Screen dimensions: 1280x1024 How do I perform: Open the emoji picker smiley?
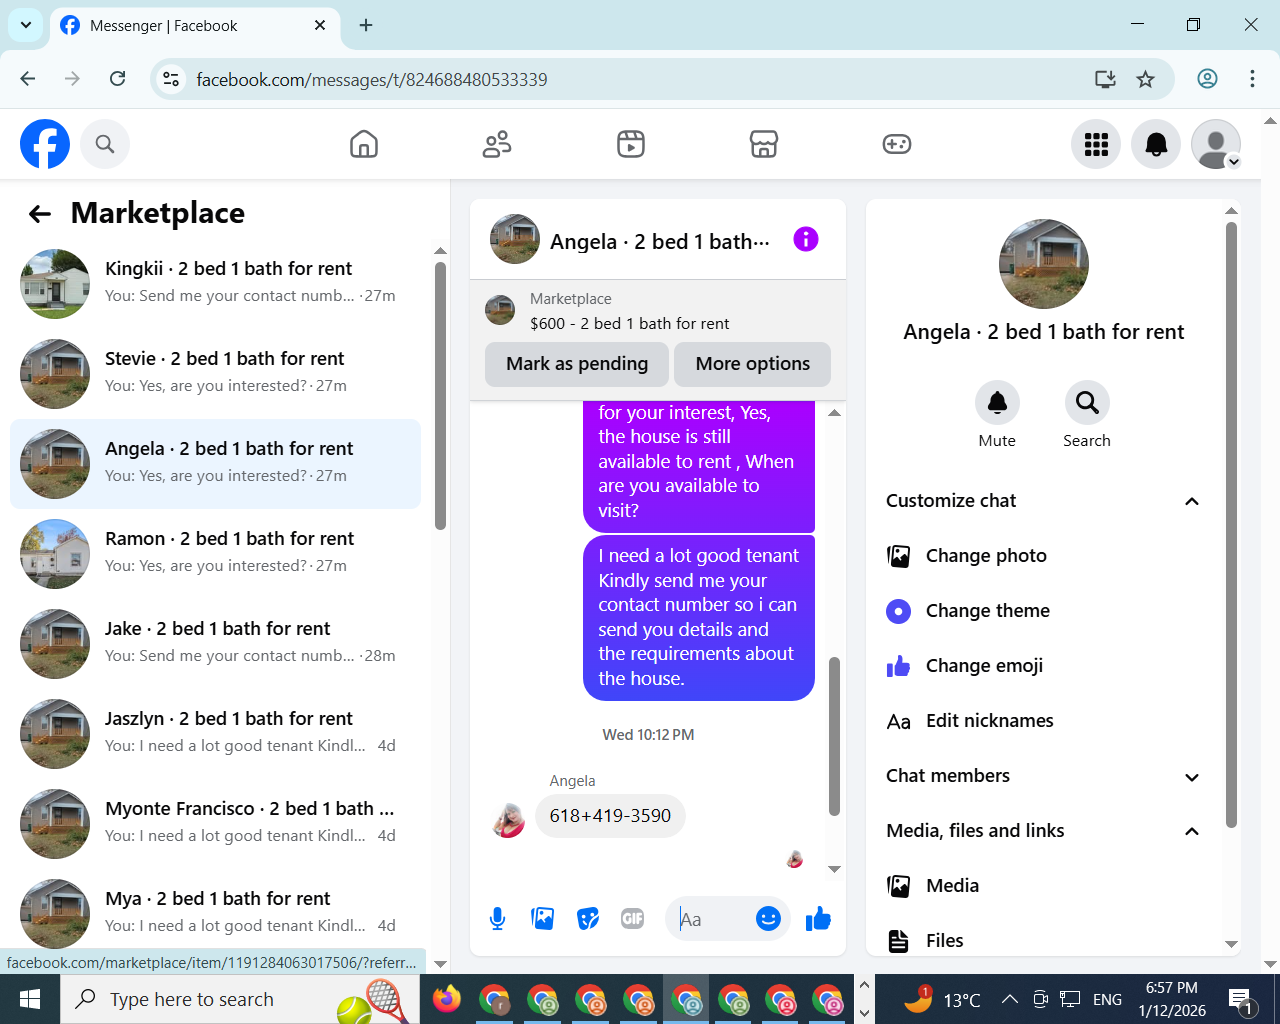768,918
